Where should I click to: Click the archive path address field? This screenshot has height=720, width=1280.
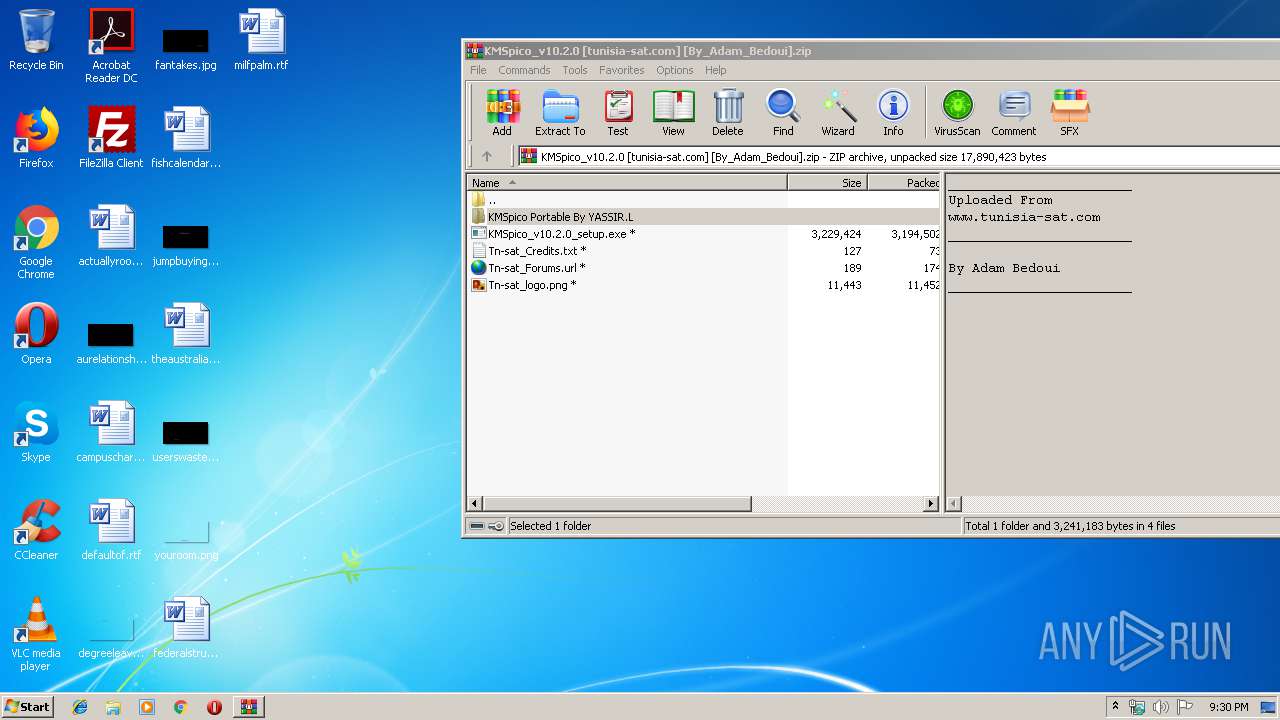pyautogui.click(x=898, y=157)
